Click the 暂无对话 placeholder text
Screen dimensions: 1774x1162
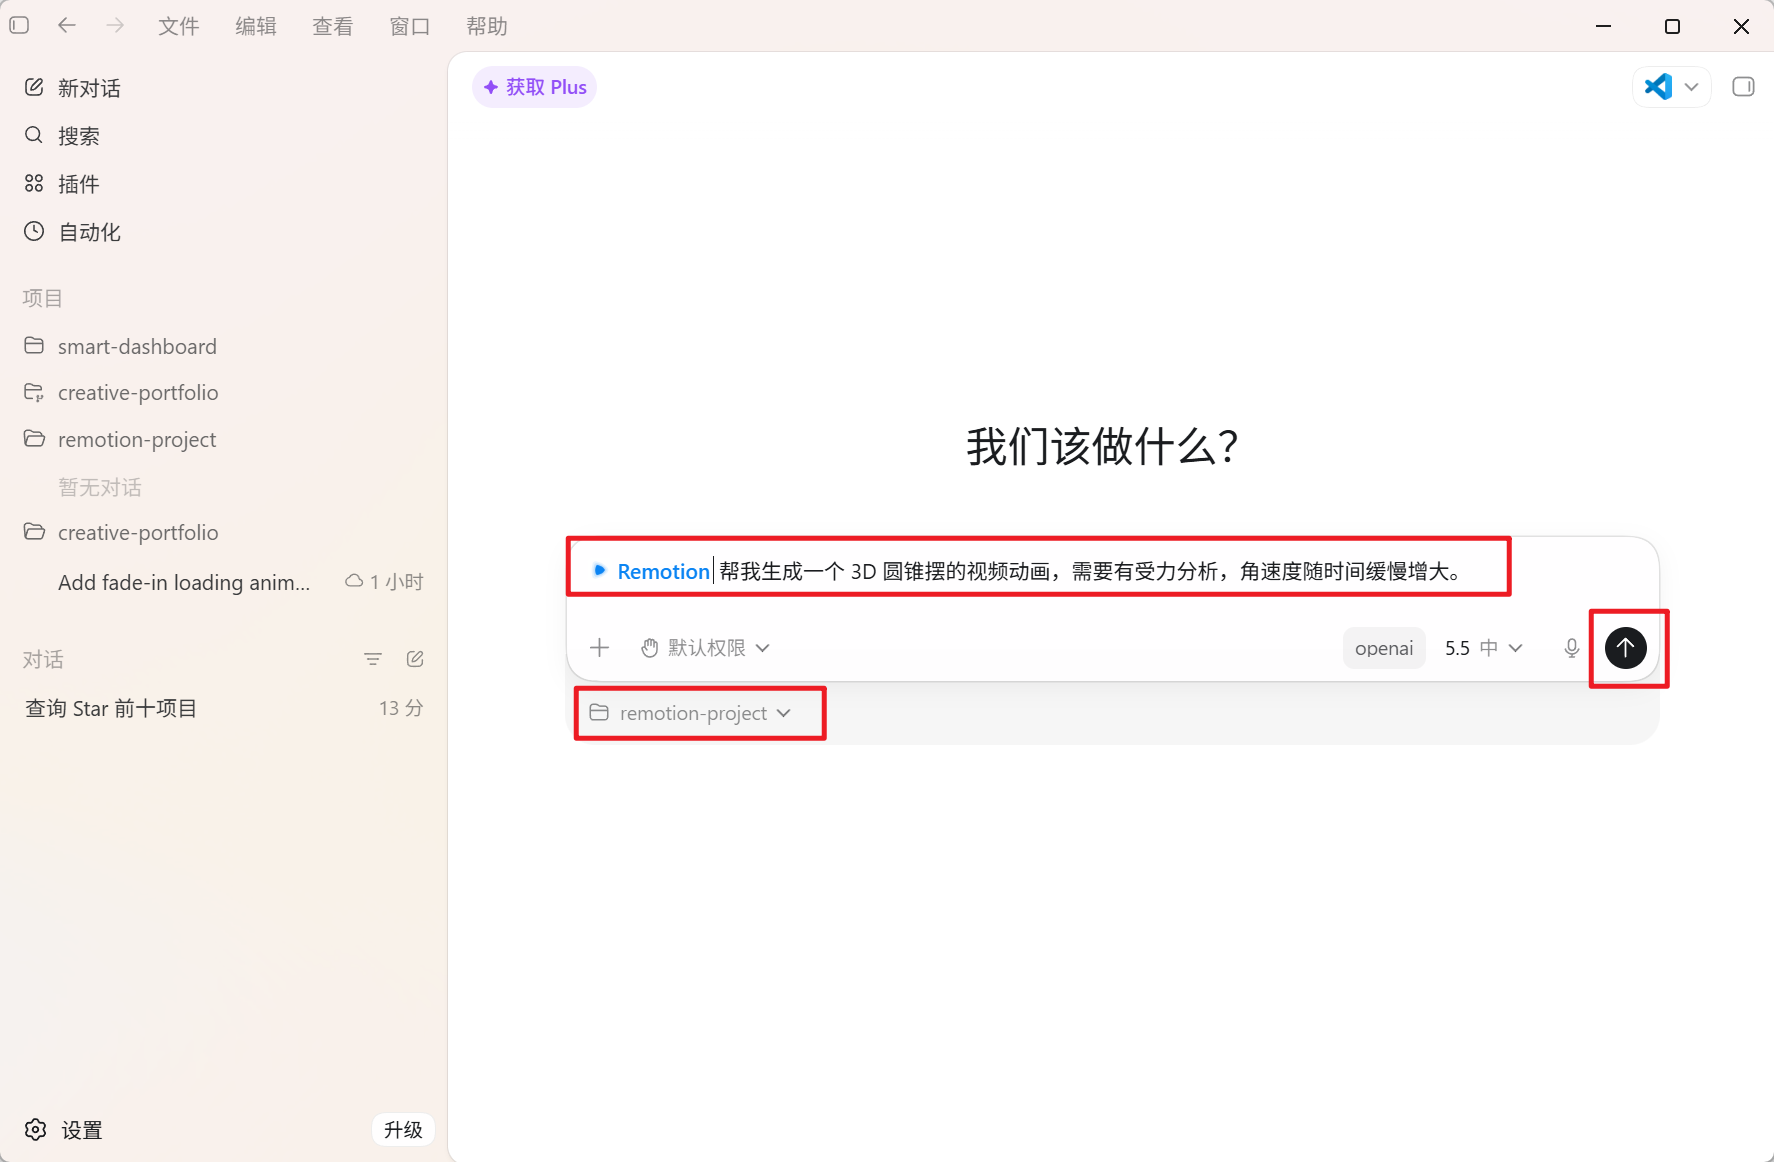point(100,487)
